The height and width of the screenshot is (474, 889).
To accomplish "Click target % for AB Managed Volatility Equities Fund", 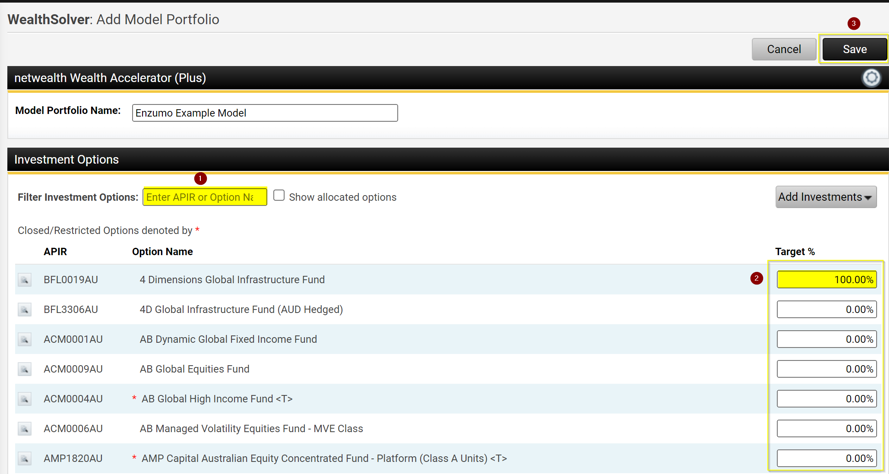I will click(826, 428).
